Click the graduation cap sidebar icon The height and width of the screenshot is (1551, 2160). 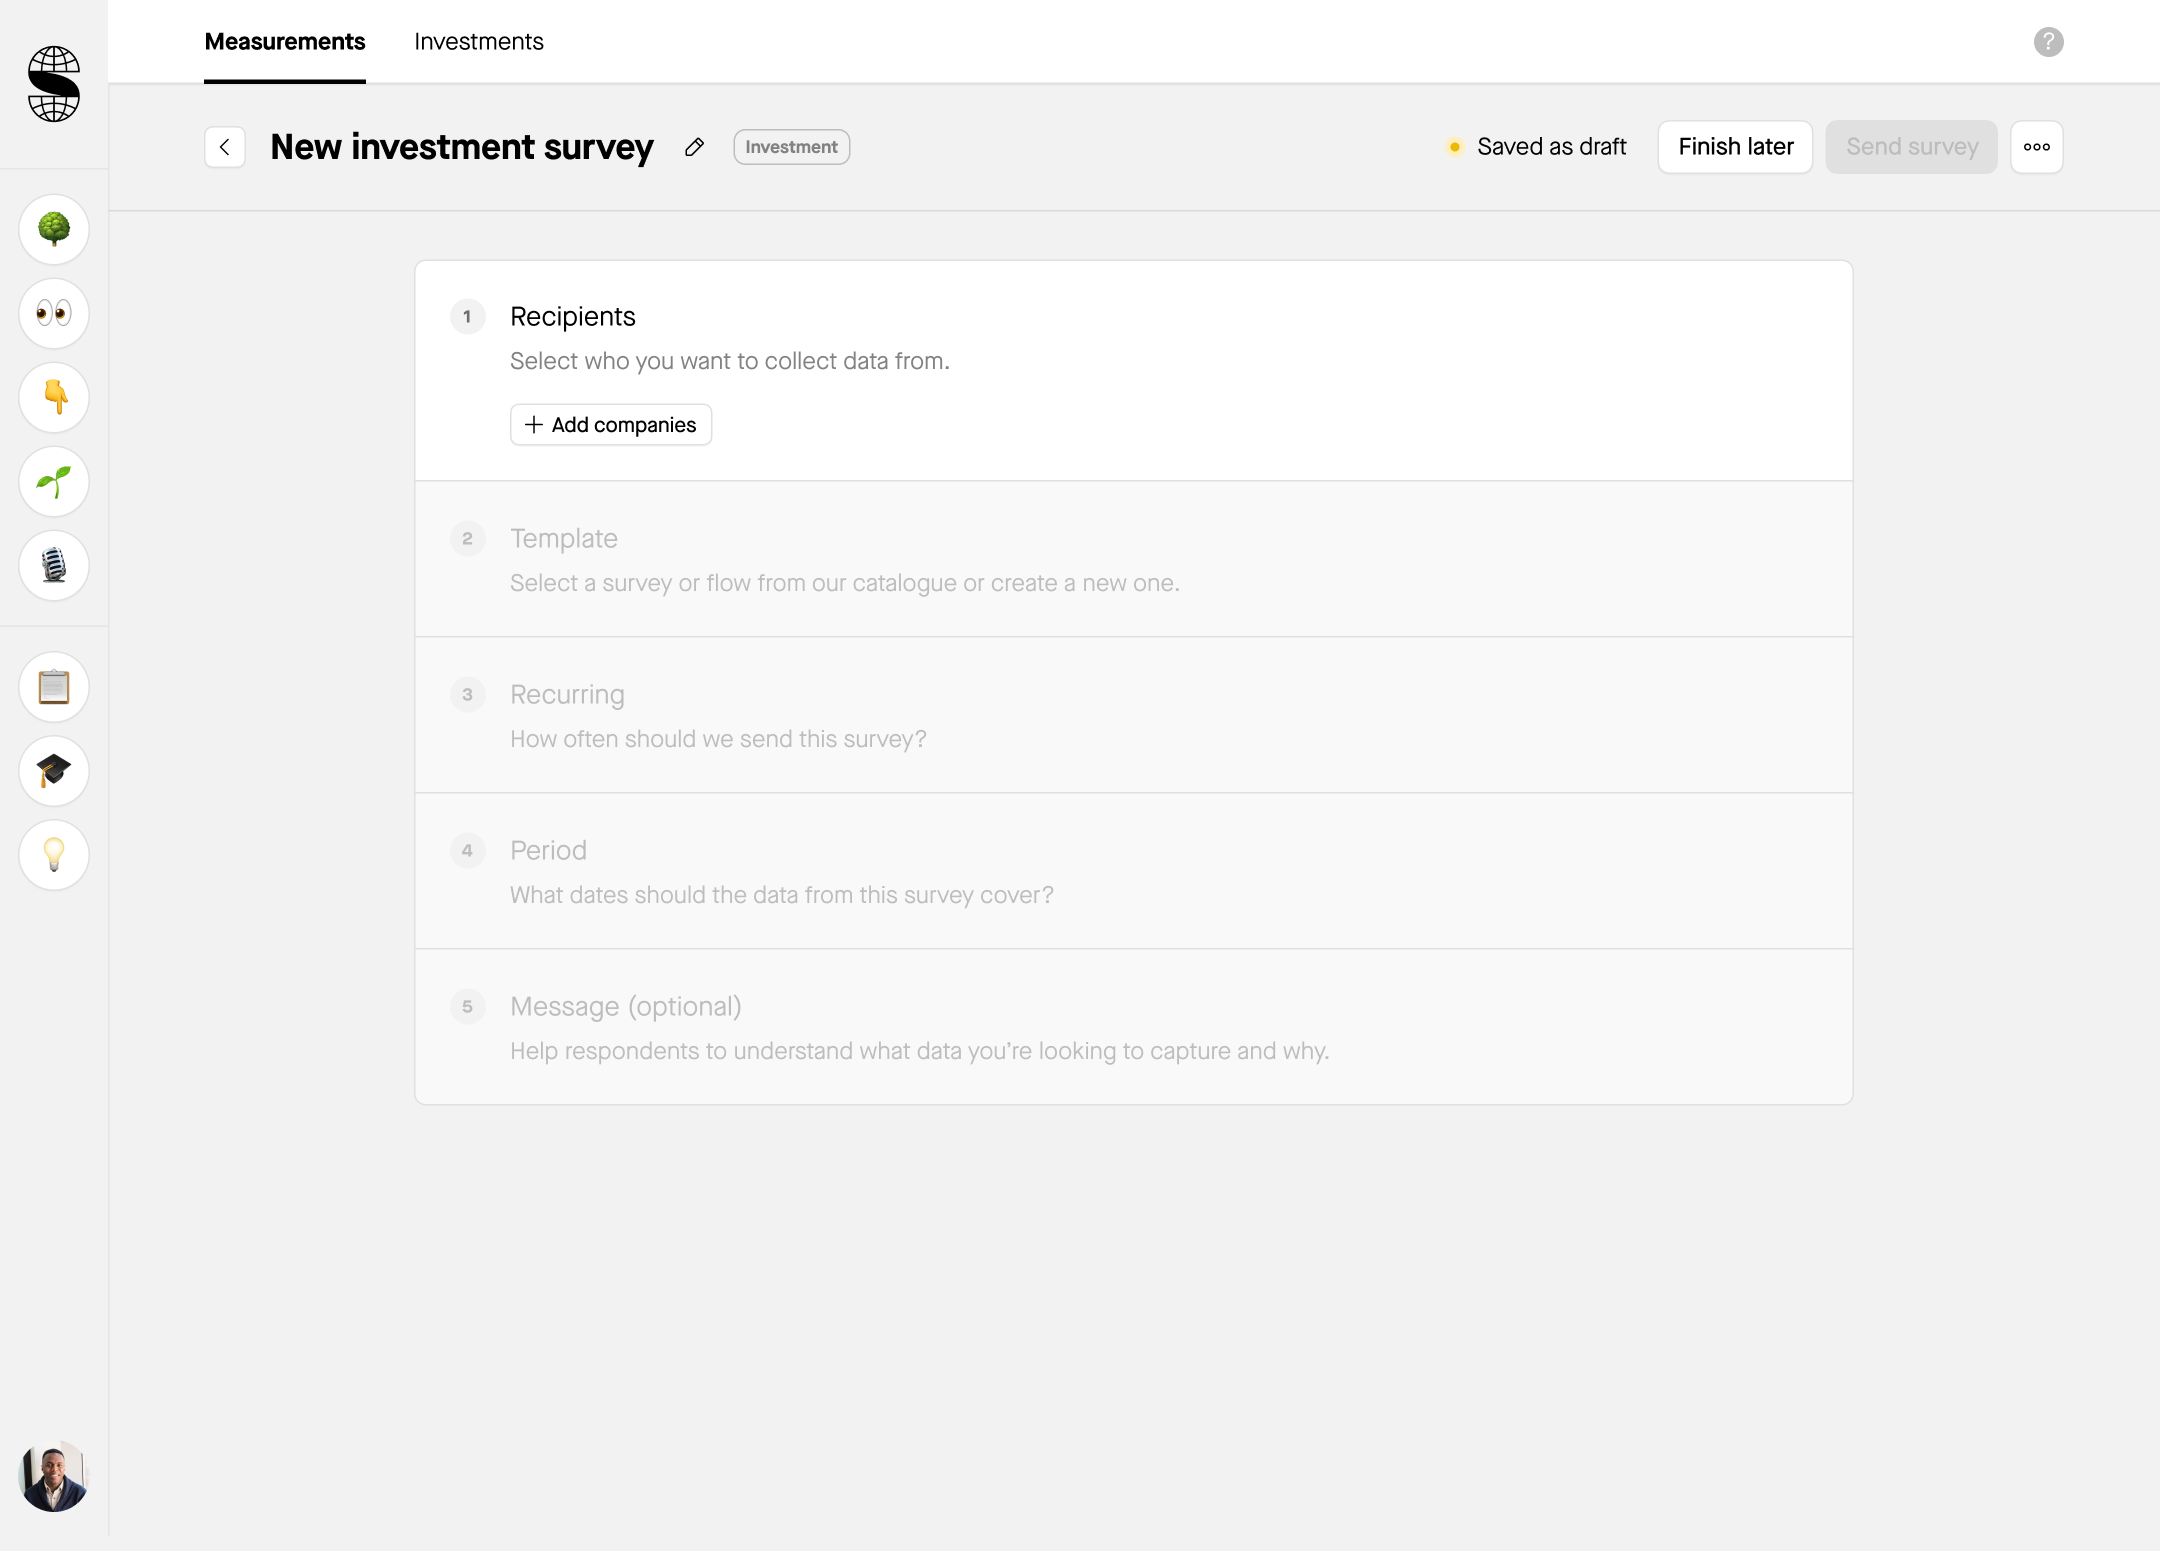coord(54,771)
